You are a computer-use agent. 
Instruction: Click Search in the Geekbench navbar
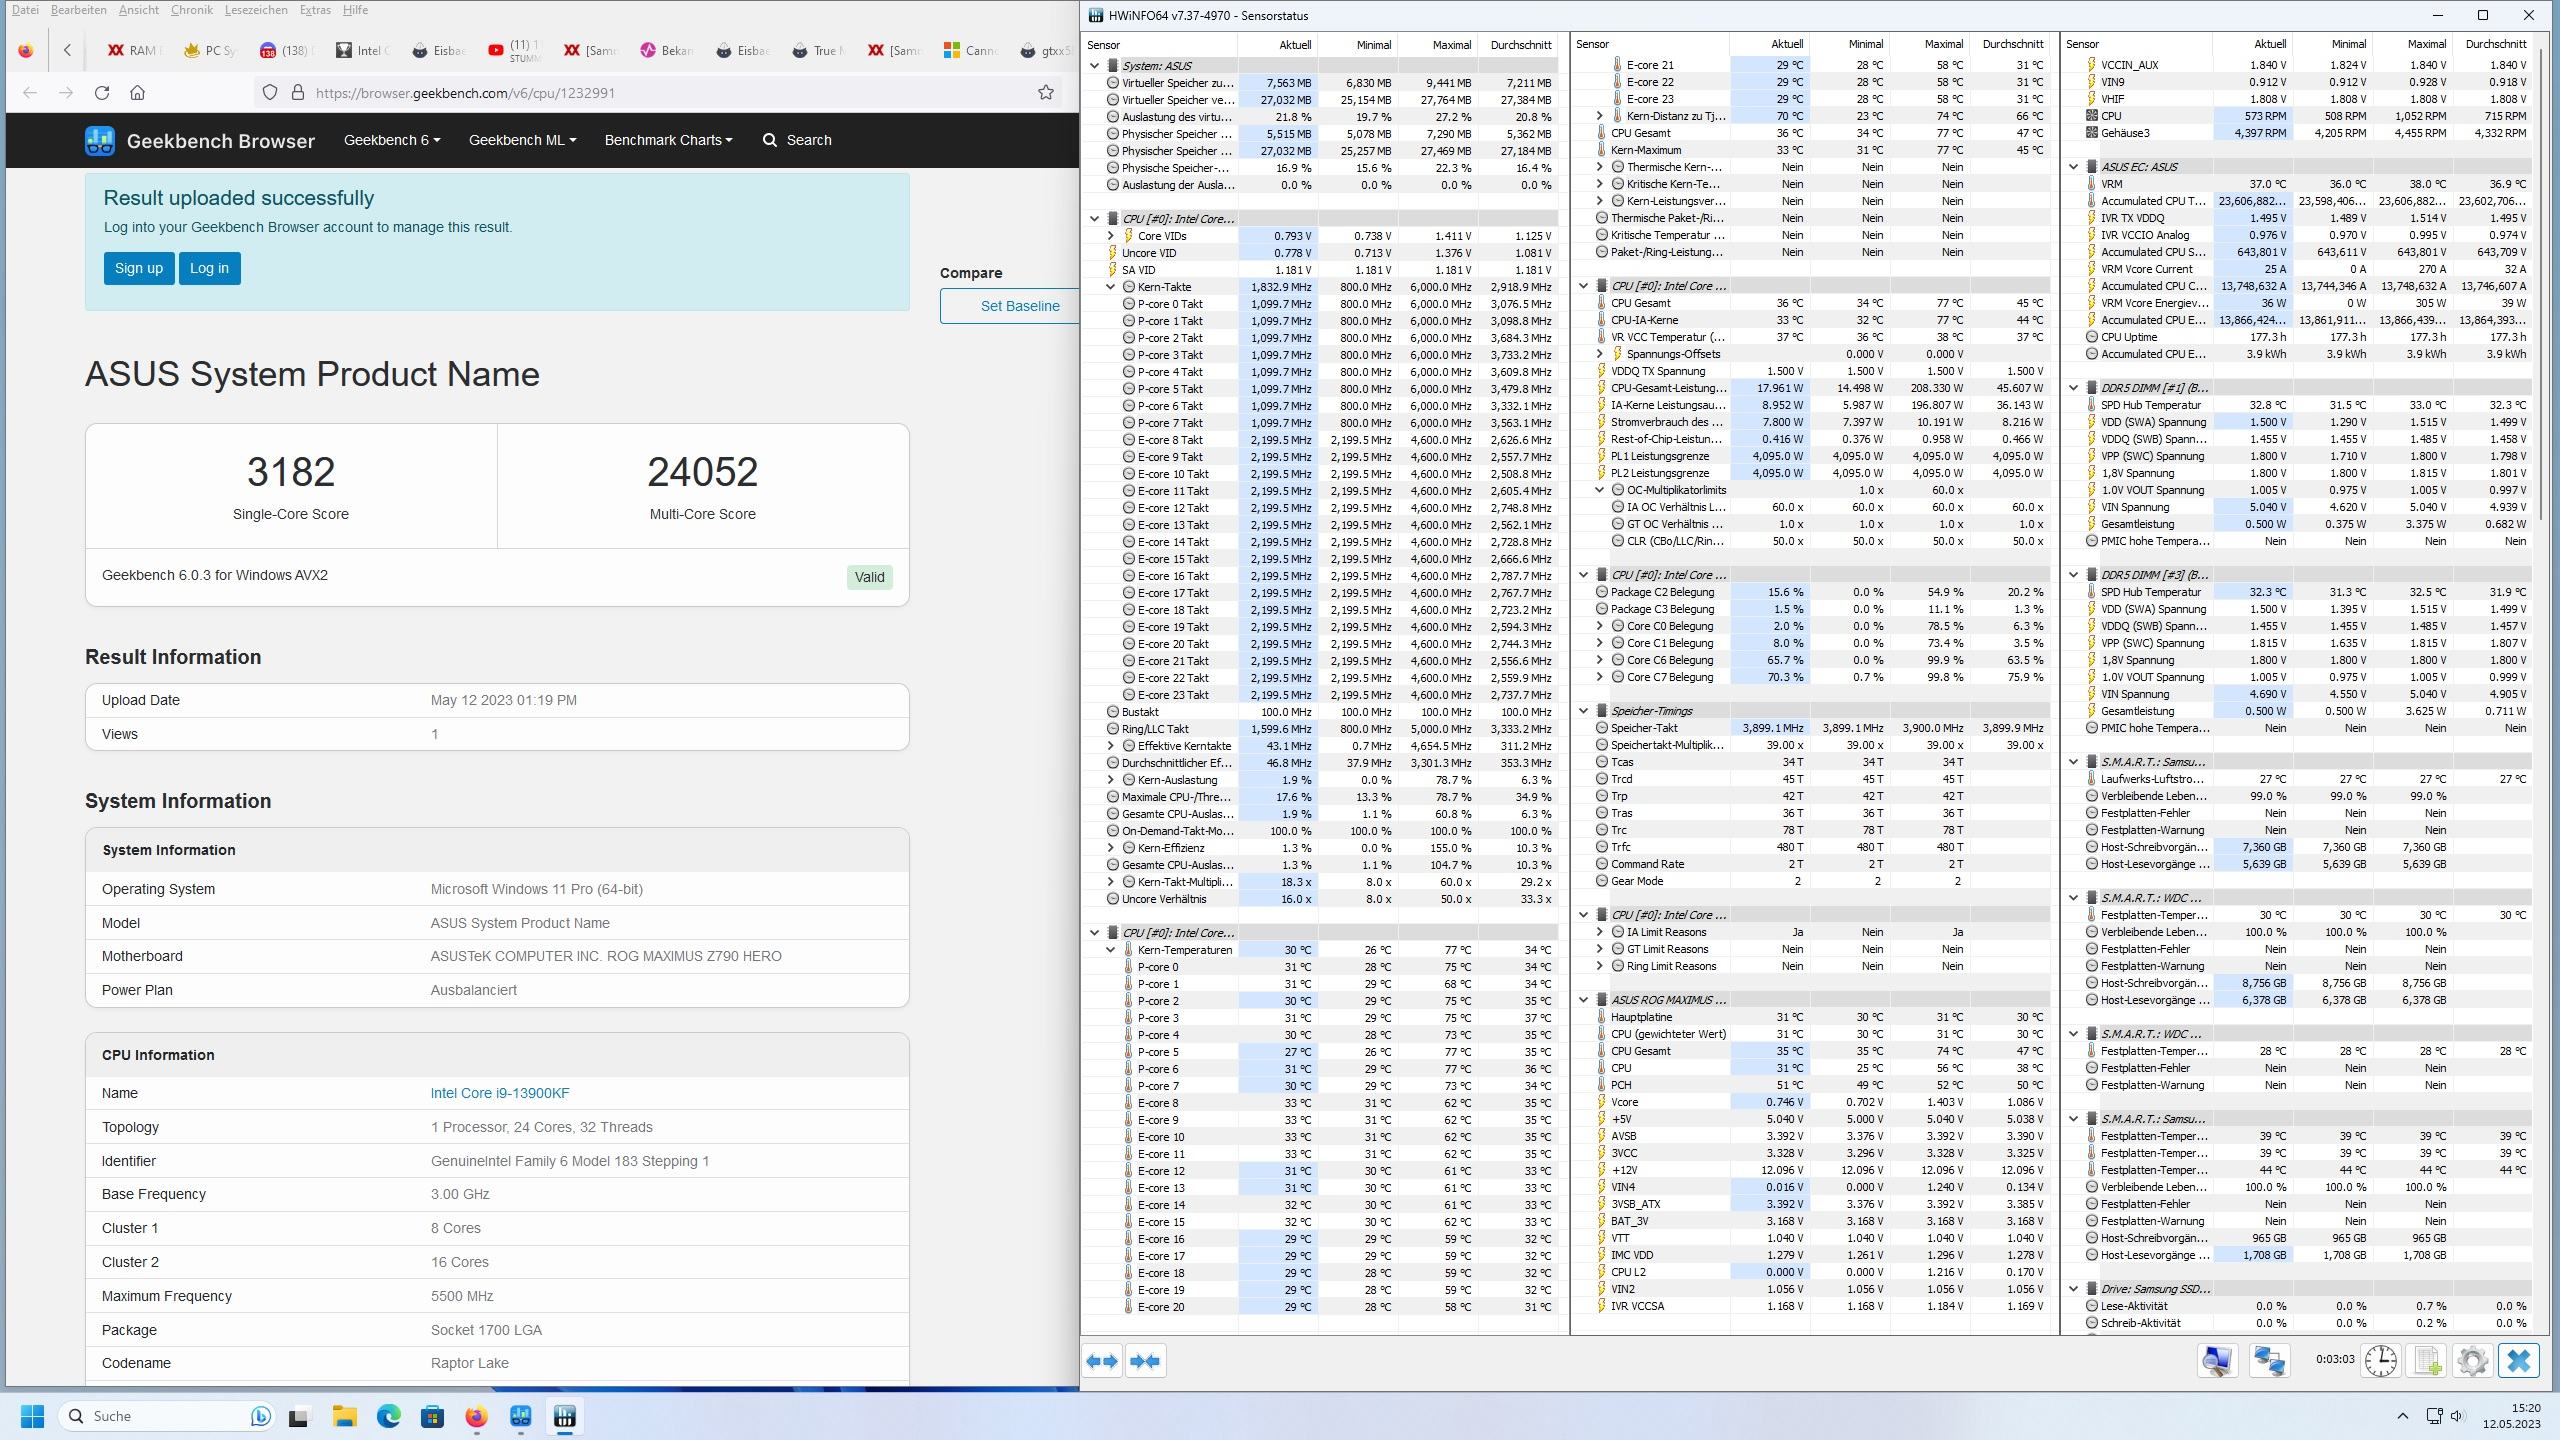coord(797,140)
